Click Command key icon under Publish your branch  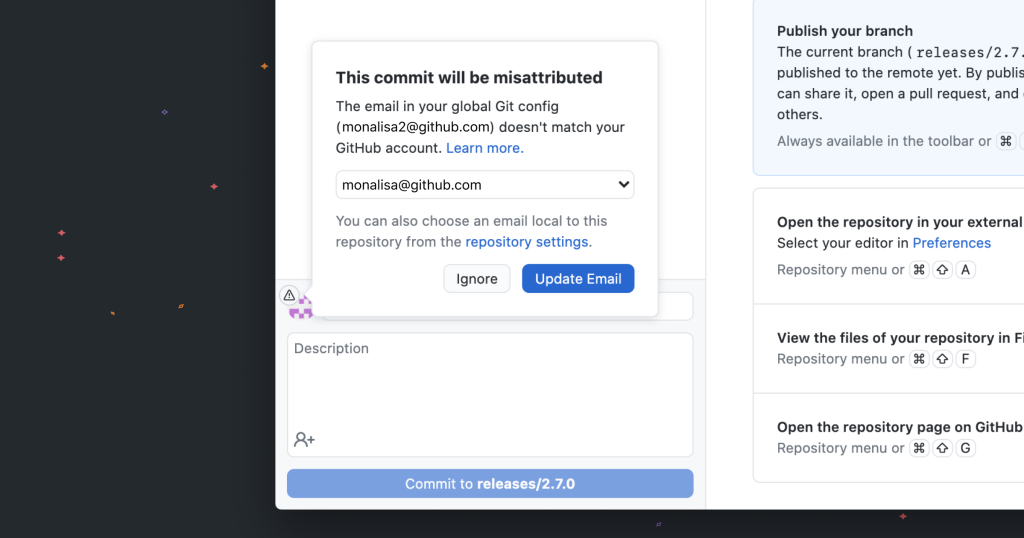coord(1006,141)
